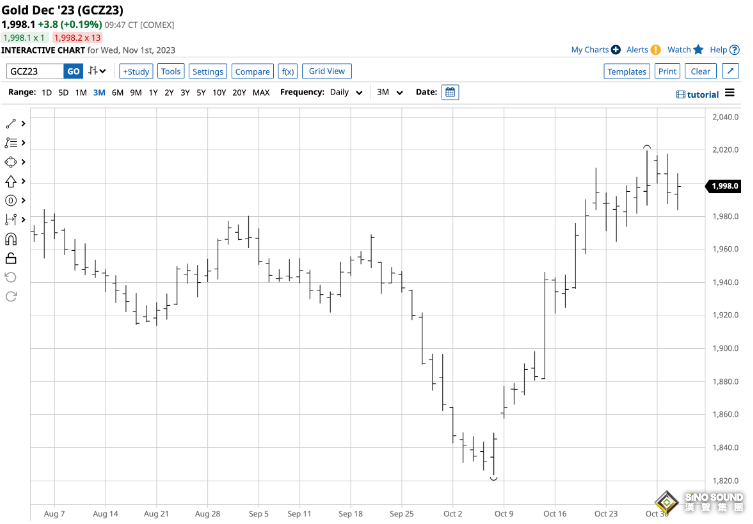Select the line drawing tool
The width and height of the screenshot is (753, 524).
pos(11,124)
